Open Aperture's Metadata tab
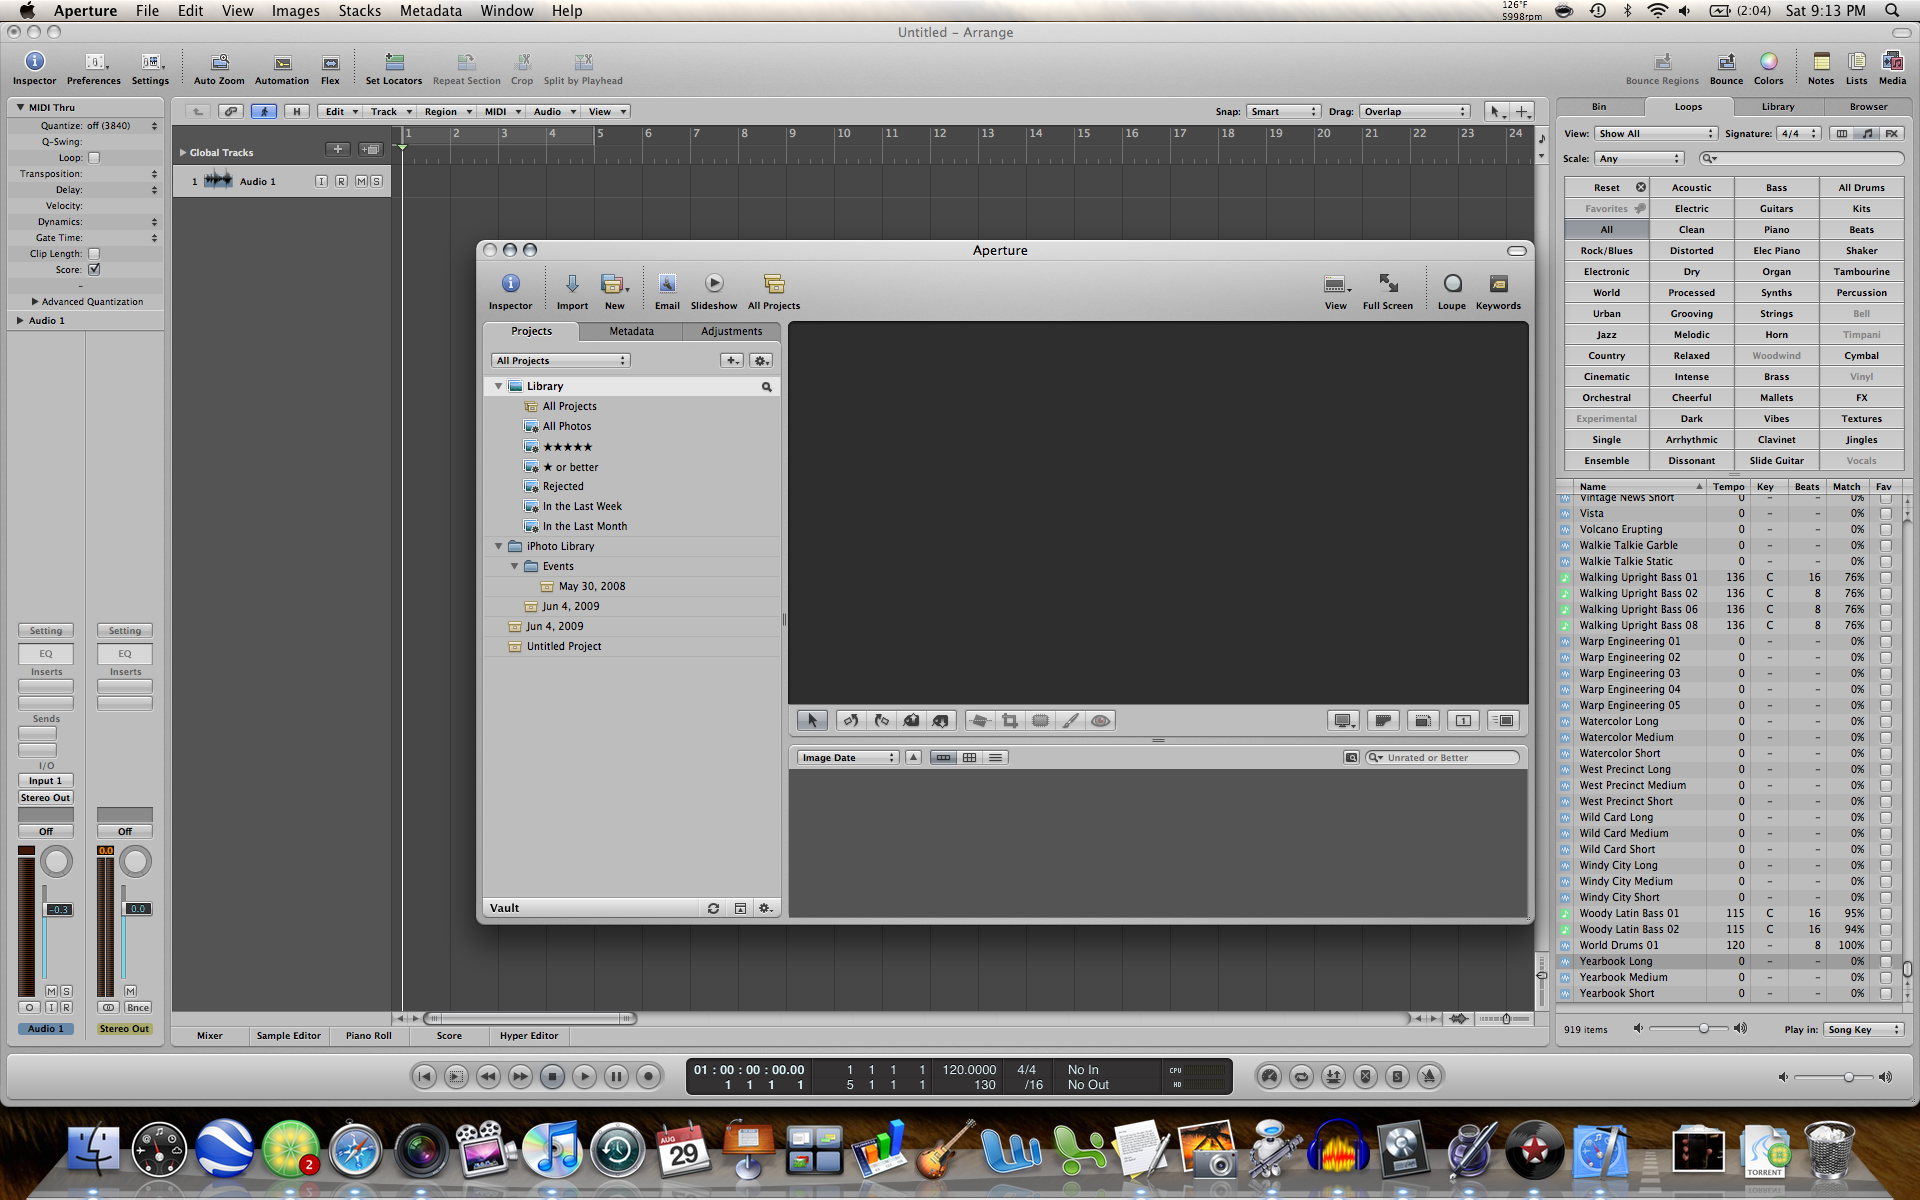The image size is (1920, 1200). click(x=631, y=331)
